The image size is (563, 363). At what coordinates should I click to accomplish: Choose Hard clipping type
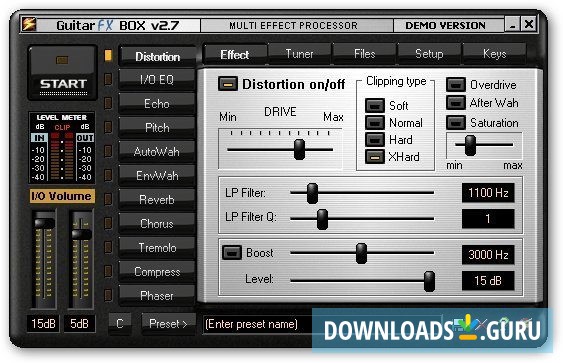point(374,140)
